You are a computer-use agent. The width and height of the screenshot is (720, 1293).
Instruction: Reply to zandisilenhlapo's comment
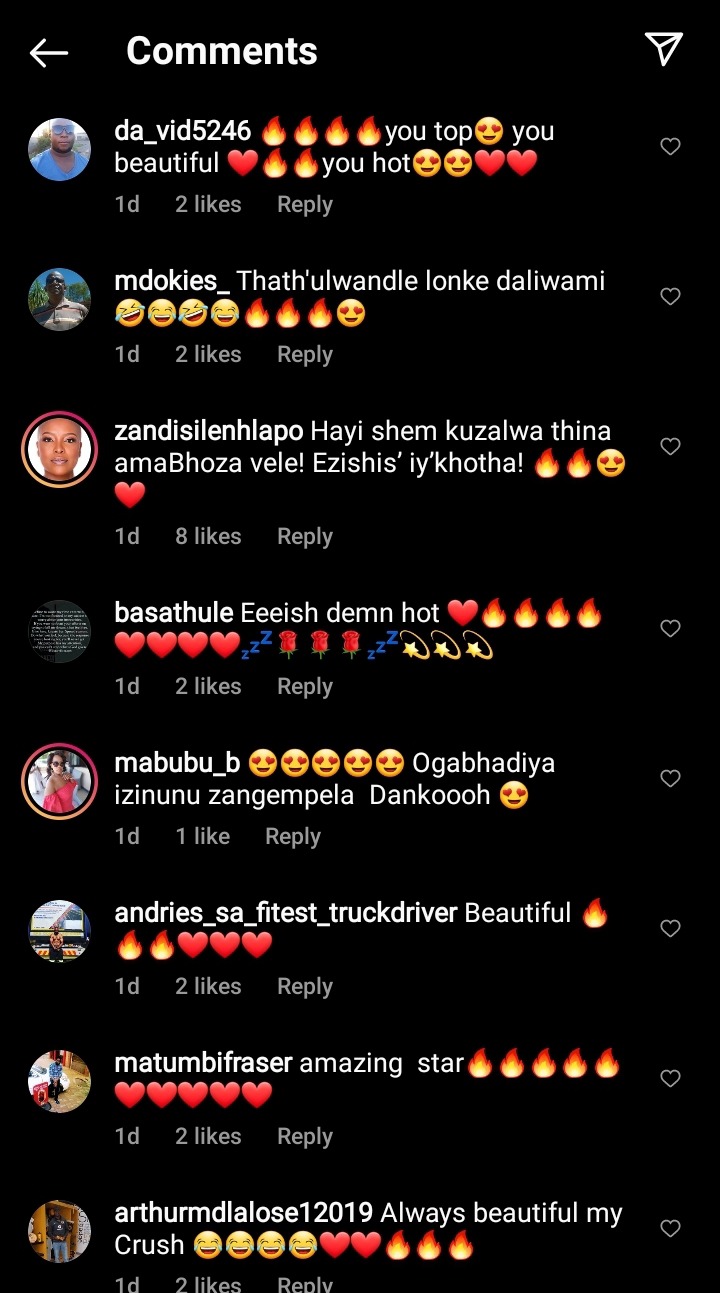[x=305, y=537]
